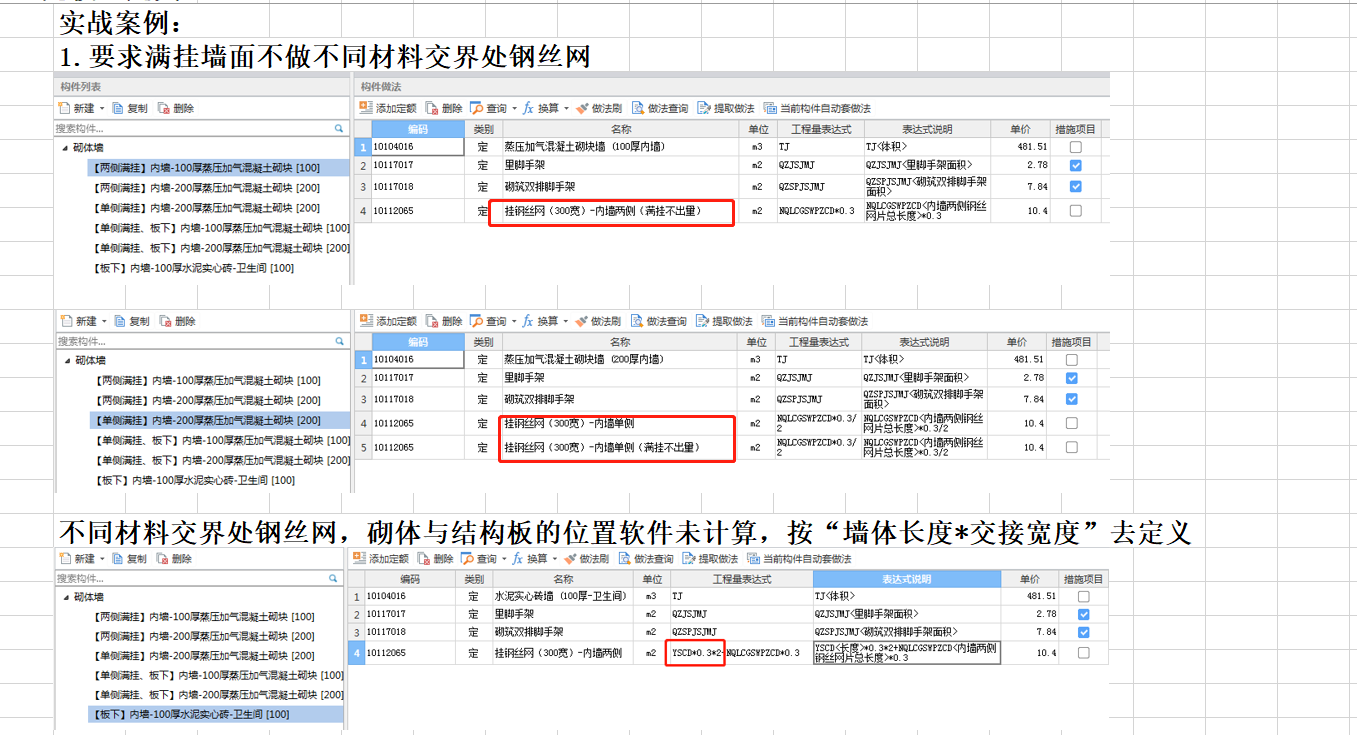
Task: Click 删除 icon in the top component list
Action: point(164,108)
